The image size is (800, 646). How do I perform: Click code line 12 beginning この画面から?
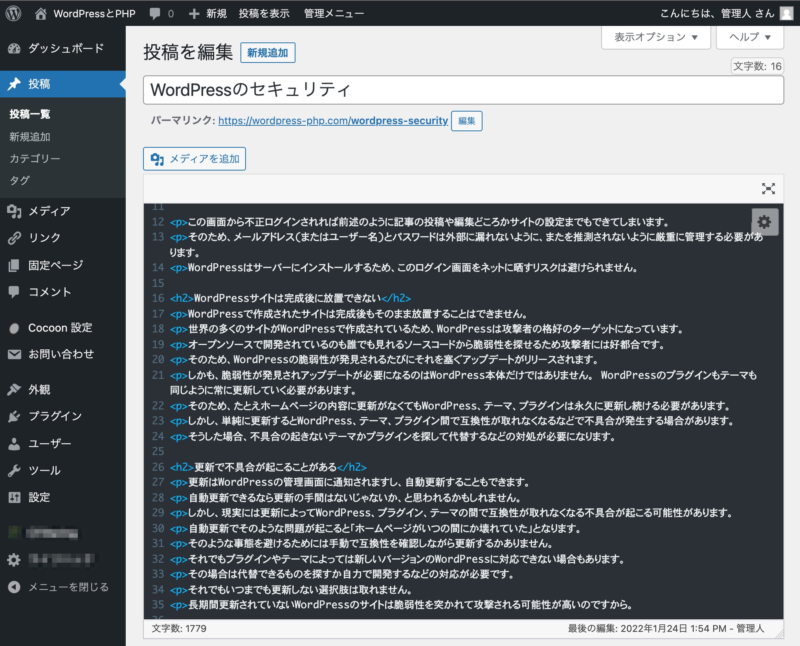[x=419, y=222]
